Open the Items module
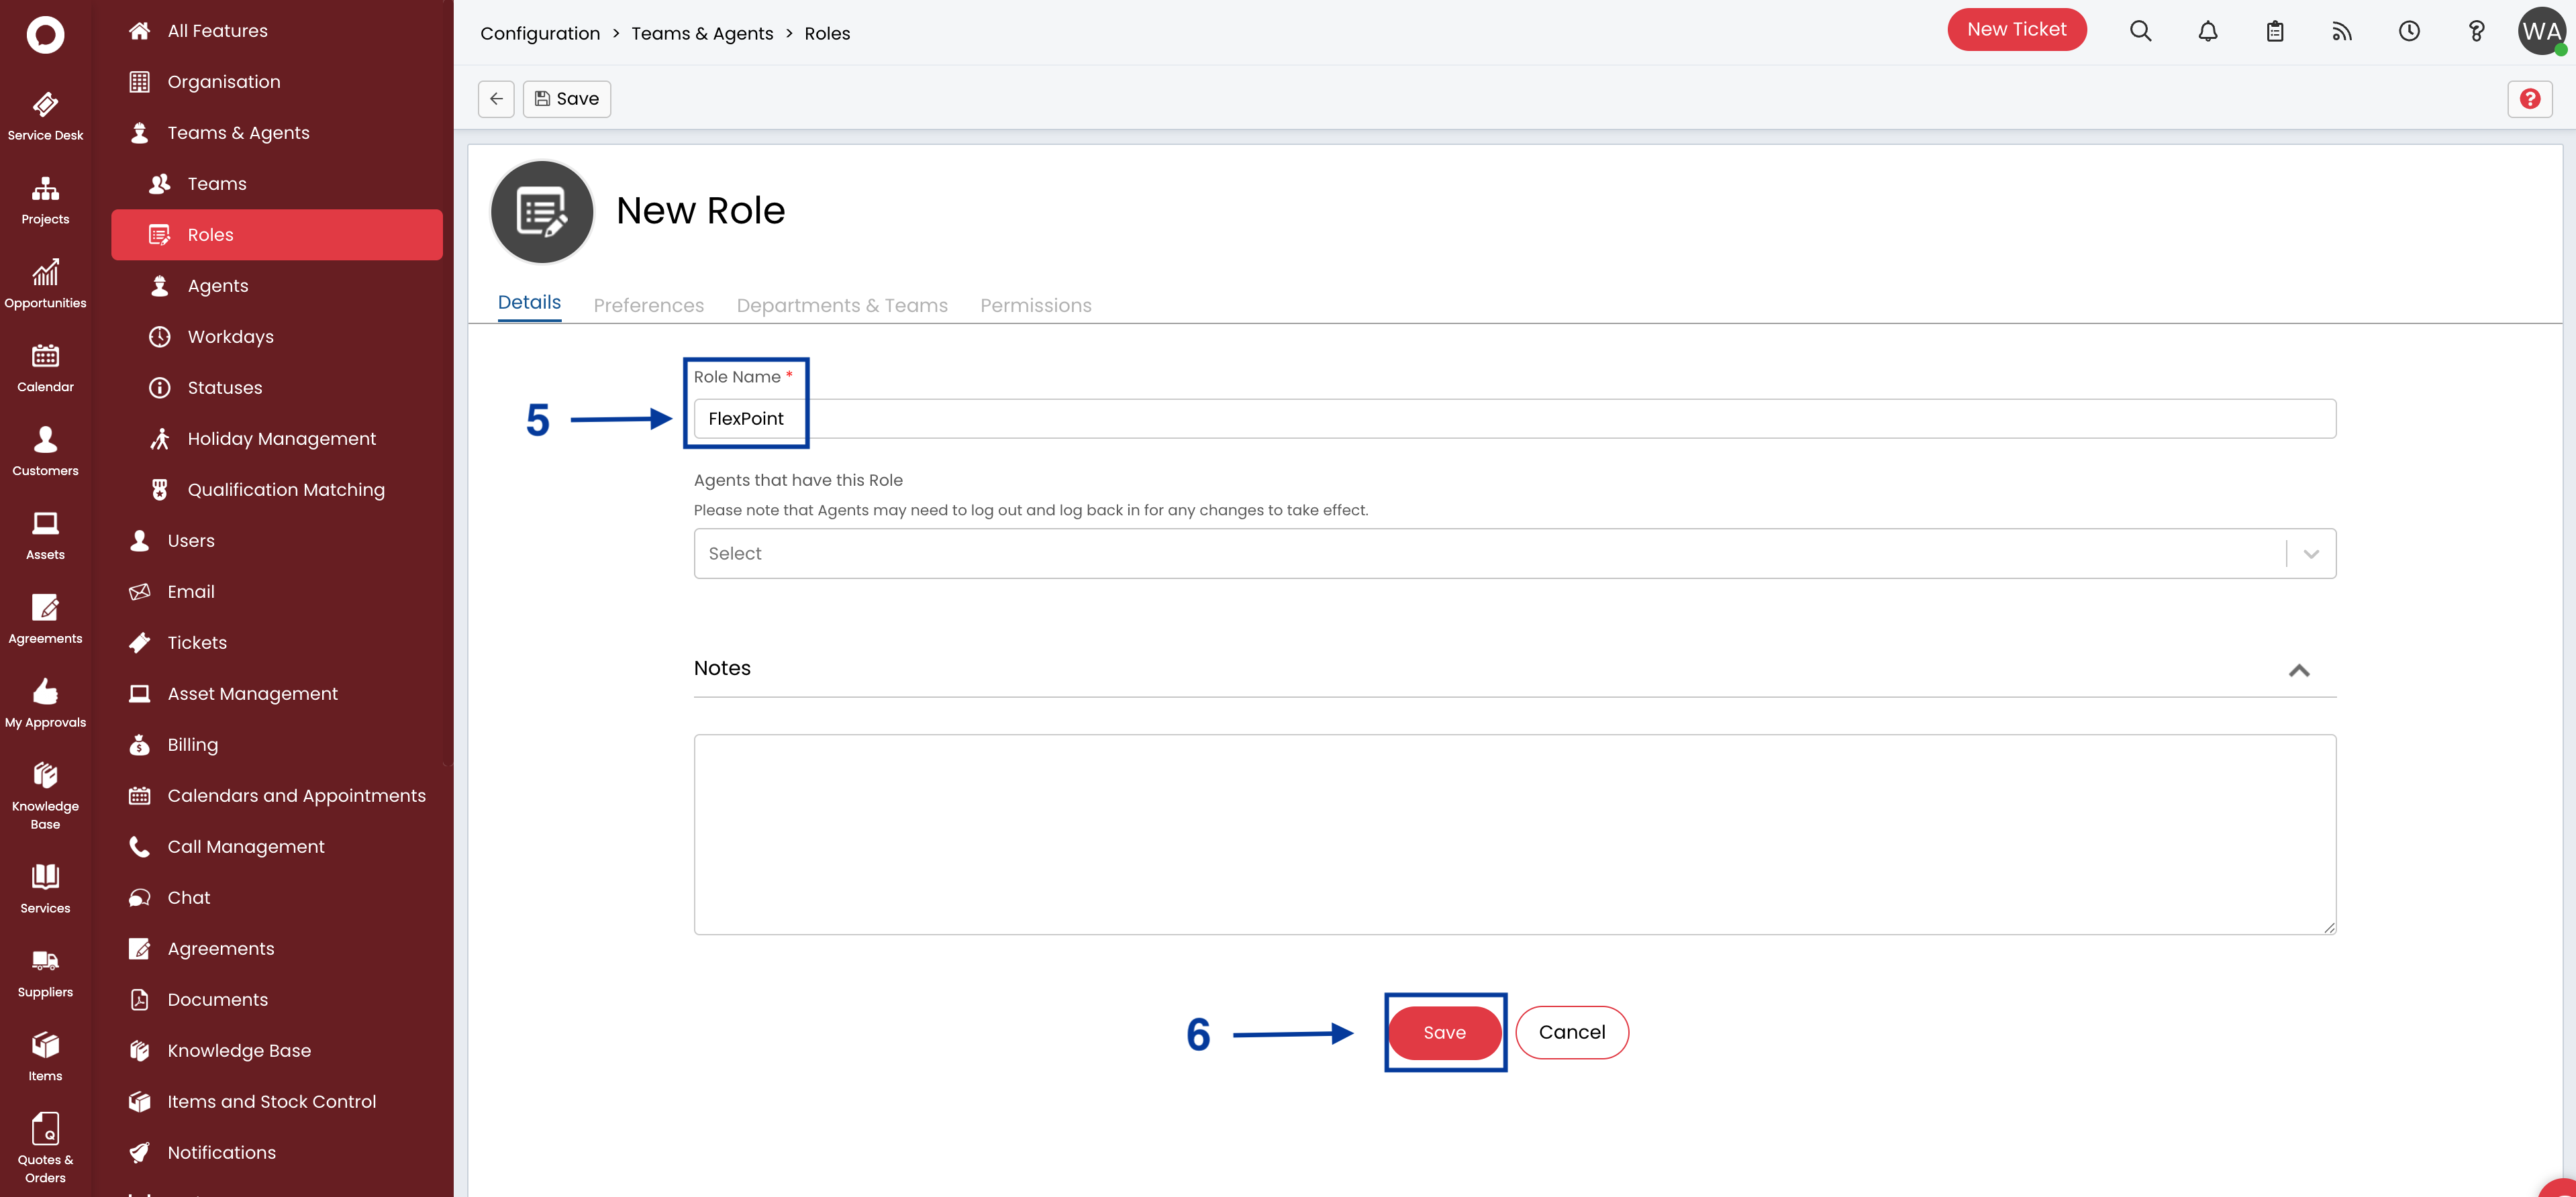This screenshot has width=2576, height=1197. click(45, 1057)
